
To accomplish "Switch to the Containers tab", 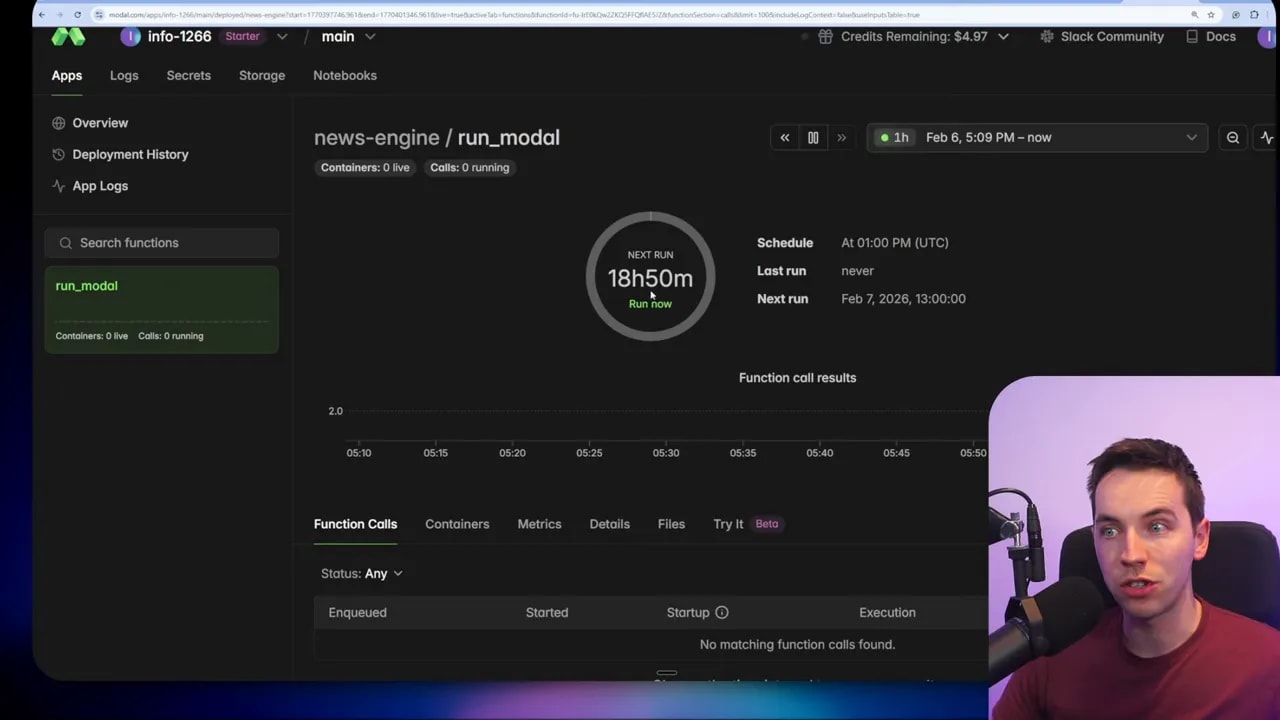I will [x=457, y=523].
